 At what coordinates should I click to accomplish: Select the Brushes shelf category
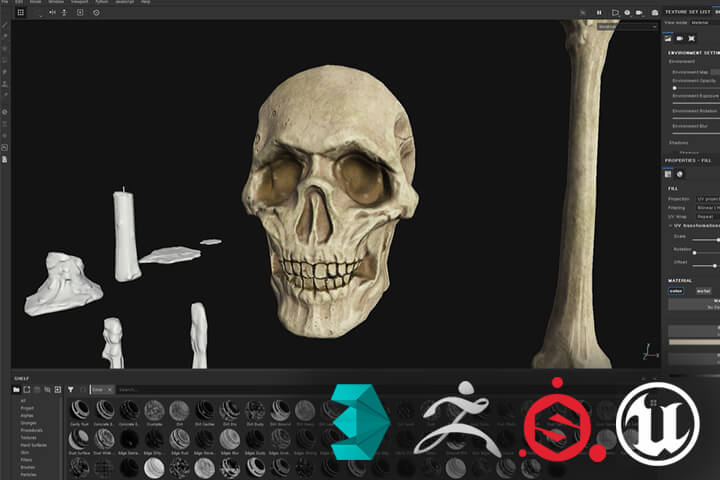(x=28, y=467)
